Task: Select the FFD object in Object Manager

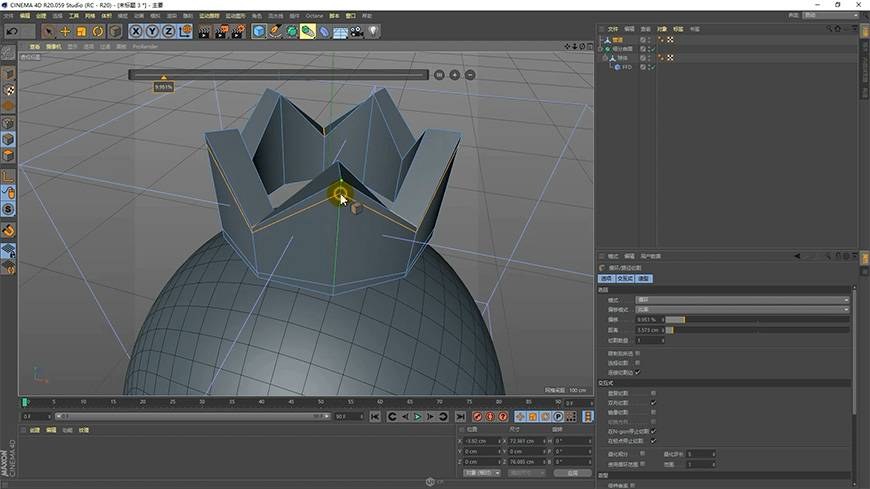Action: pos(626,67)
